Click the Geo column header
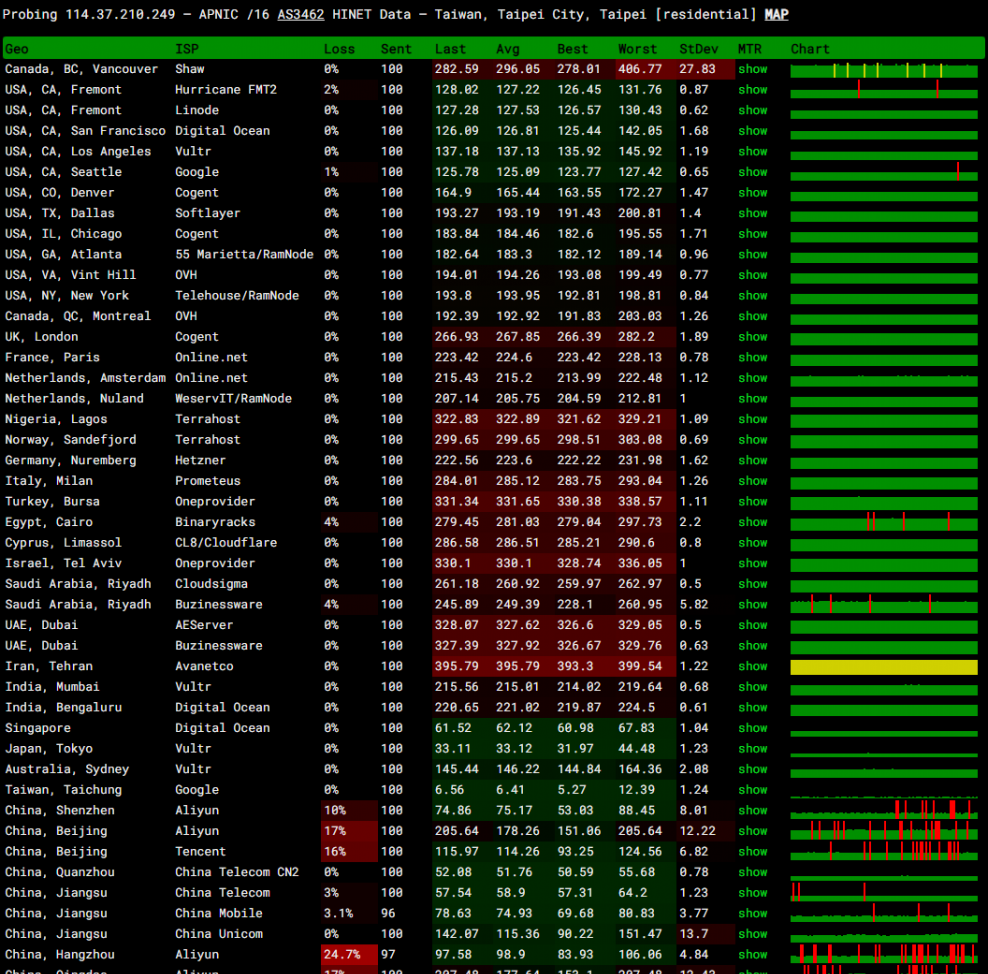This screenshot has width=988, height=974. pos(17,49)
